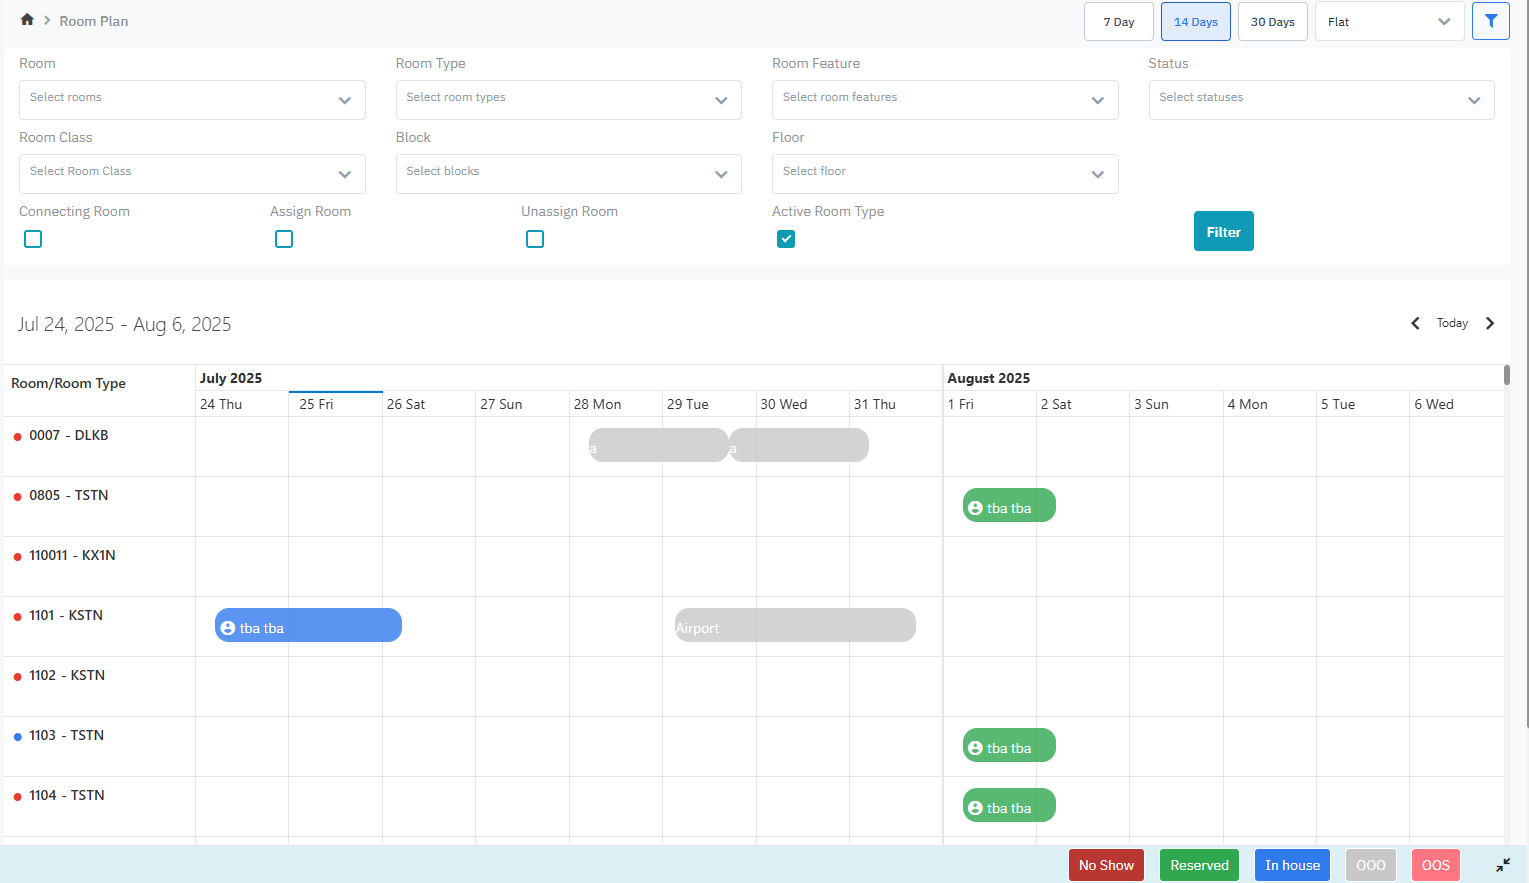Uncheck the Active Room Type checkbox

(786, 239)
